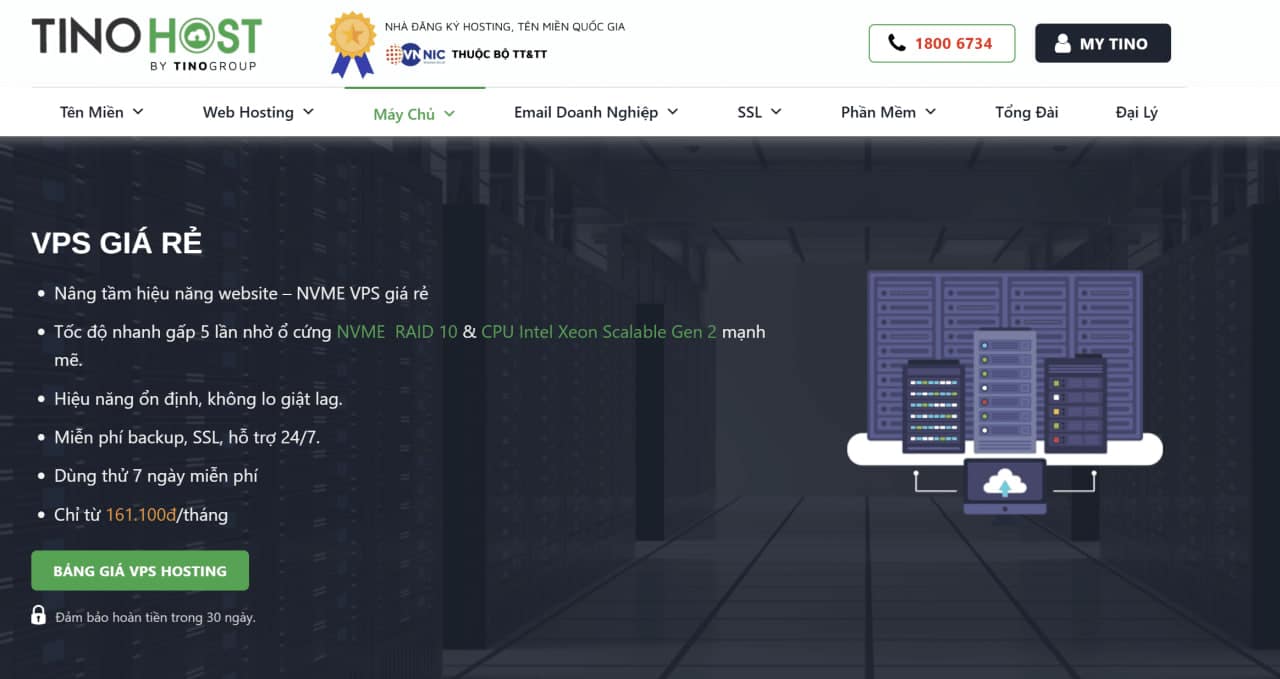Image resolution: width=1280 pixels, height=679 pixels.
Task: Go to Tổng Đài page
Action: [x=1027, y=112]
